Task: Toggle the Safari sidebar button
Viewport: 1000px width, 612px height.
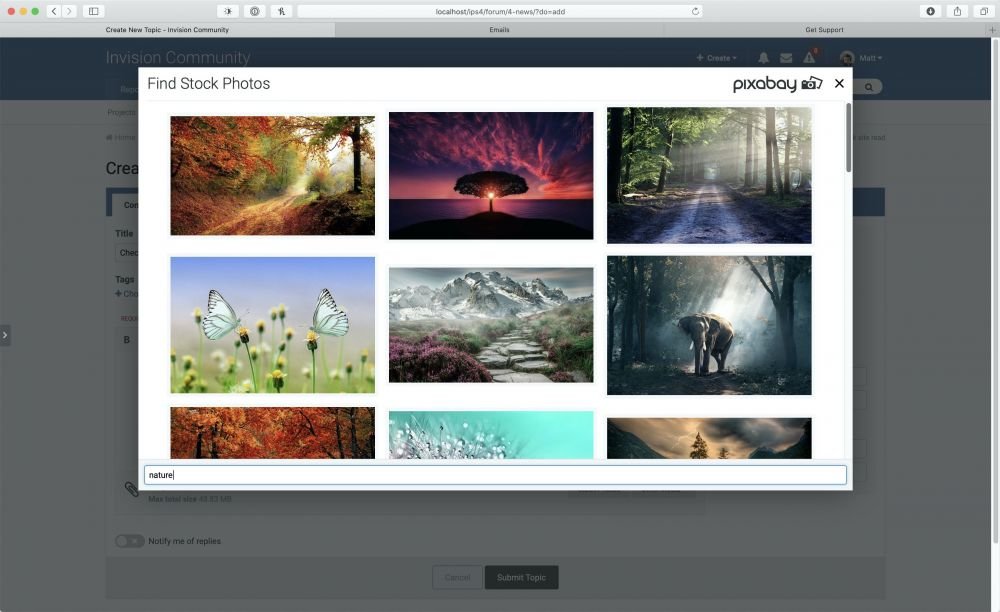Action: click(x=94, y=11)
